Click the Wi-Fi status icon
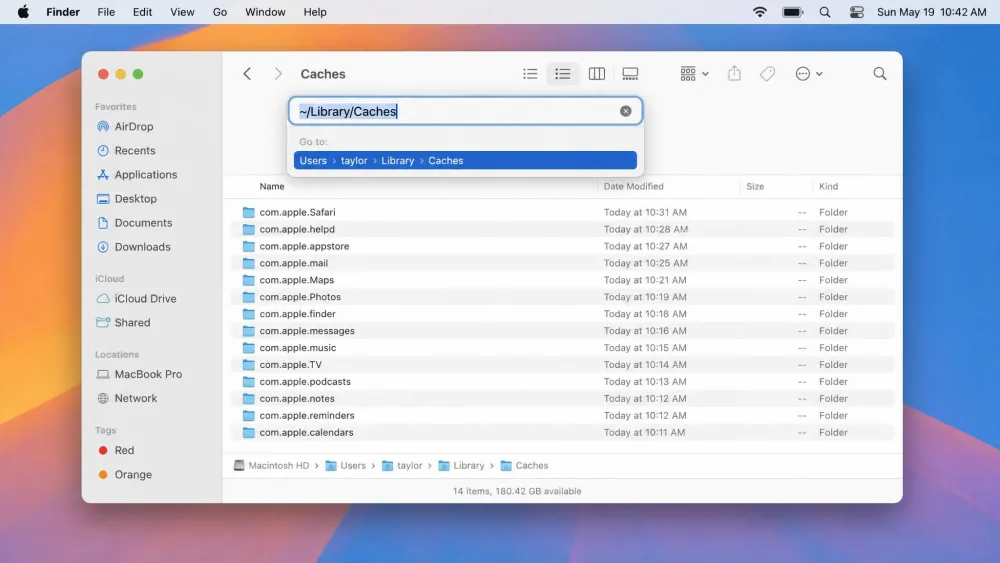Viewport: 1000px width, 563px height. [760, 12]
